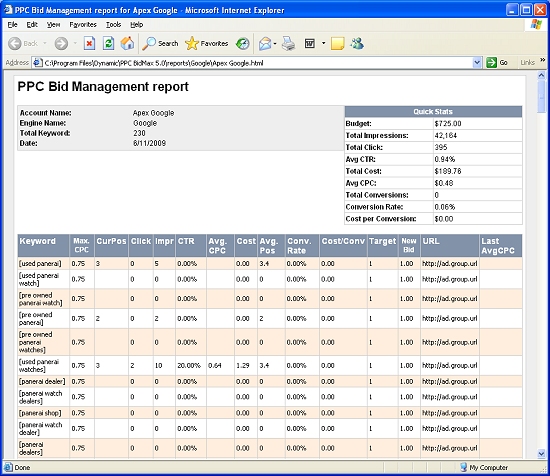Click the scrollbar up arrow

click(541, 75)
